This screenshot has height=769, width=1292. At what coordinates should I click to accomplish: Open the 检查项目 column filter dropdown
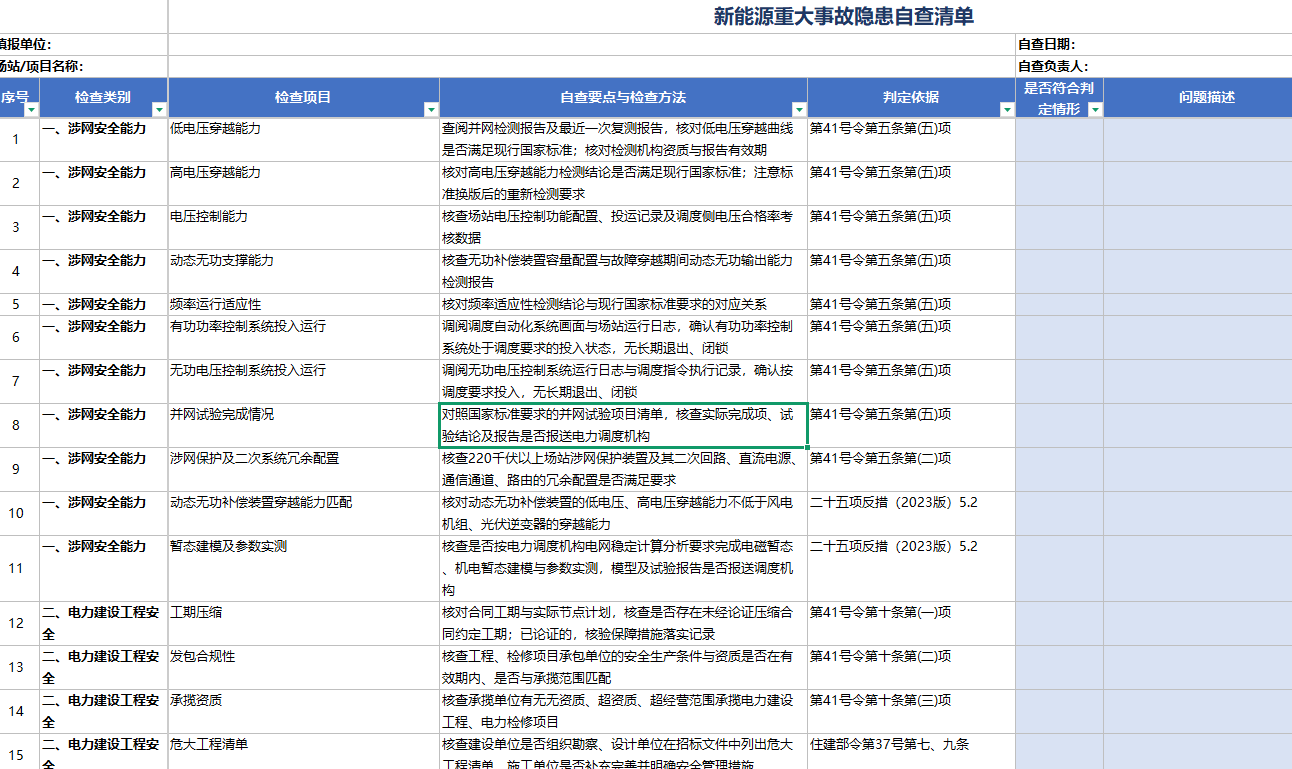click(431, 109)
